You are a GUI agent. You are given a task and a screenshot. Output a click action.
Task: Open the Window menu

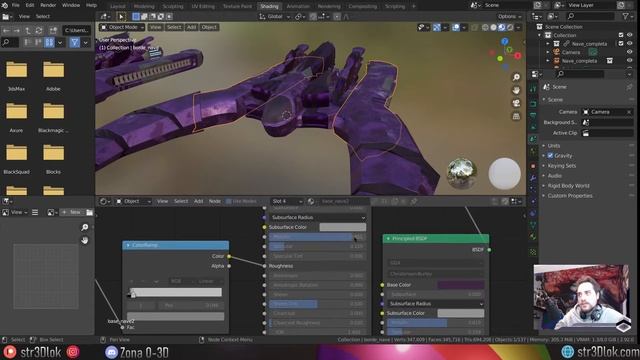tap(71, 5)
